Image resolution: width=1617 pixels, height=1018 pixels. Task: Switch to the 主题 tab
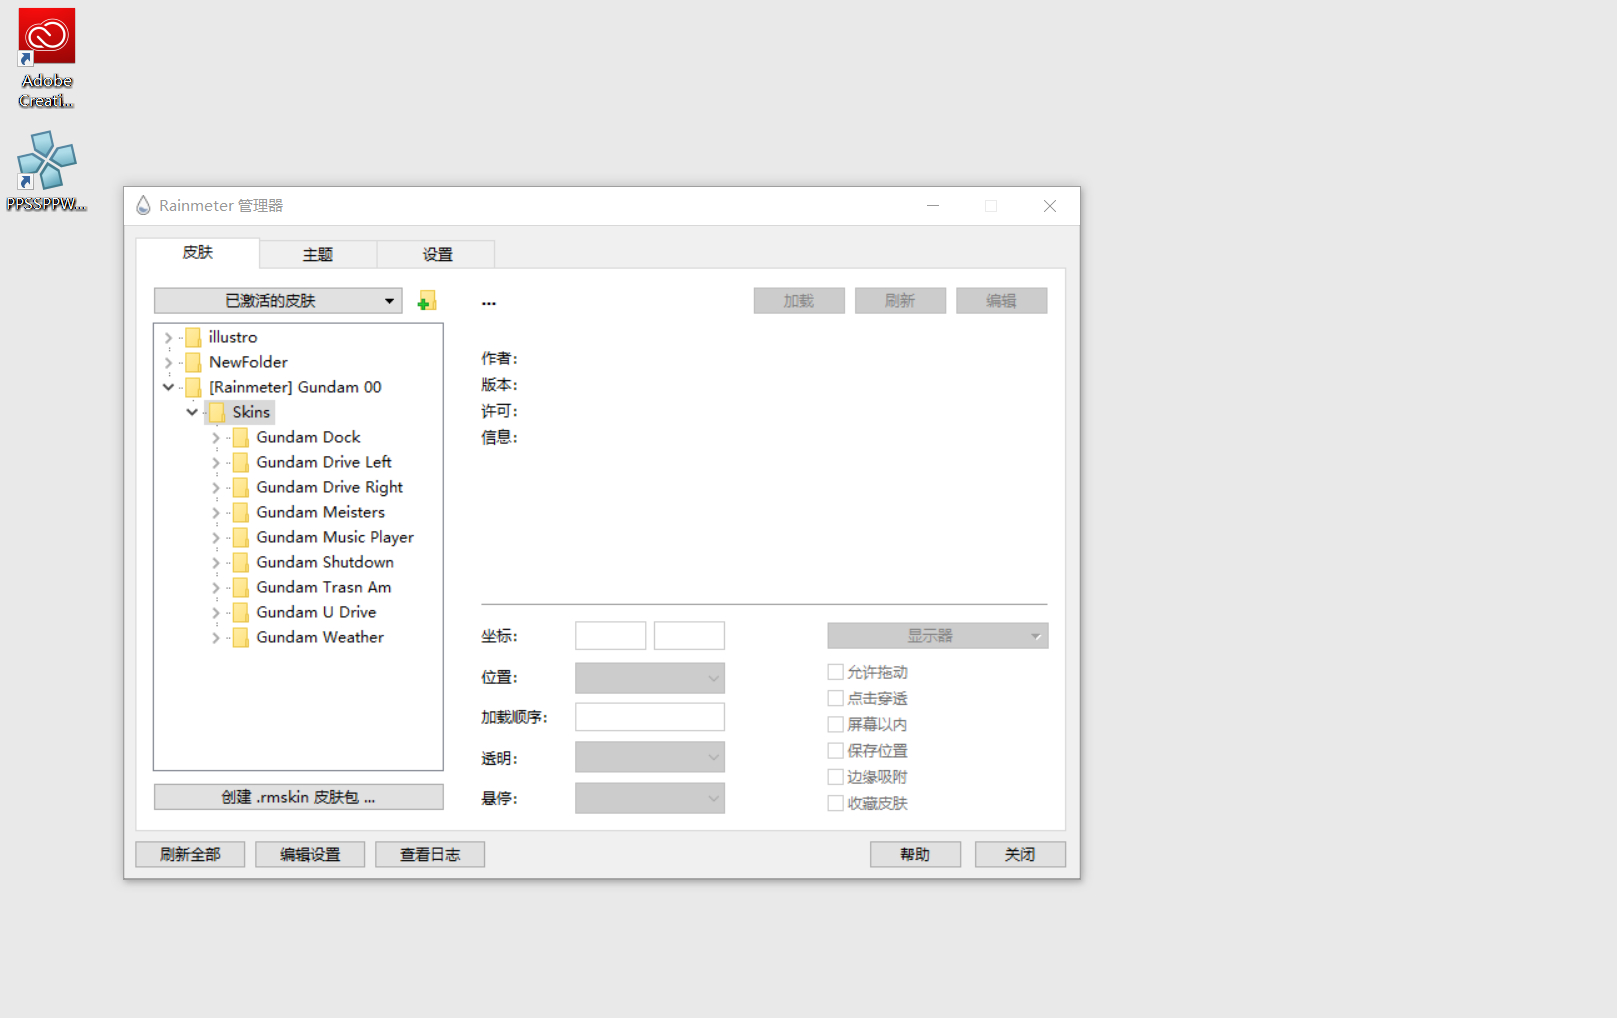click(318, 255)
